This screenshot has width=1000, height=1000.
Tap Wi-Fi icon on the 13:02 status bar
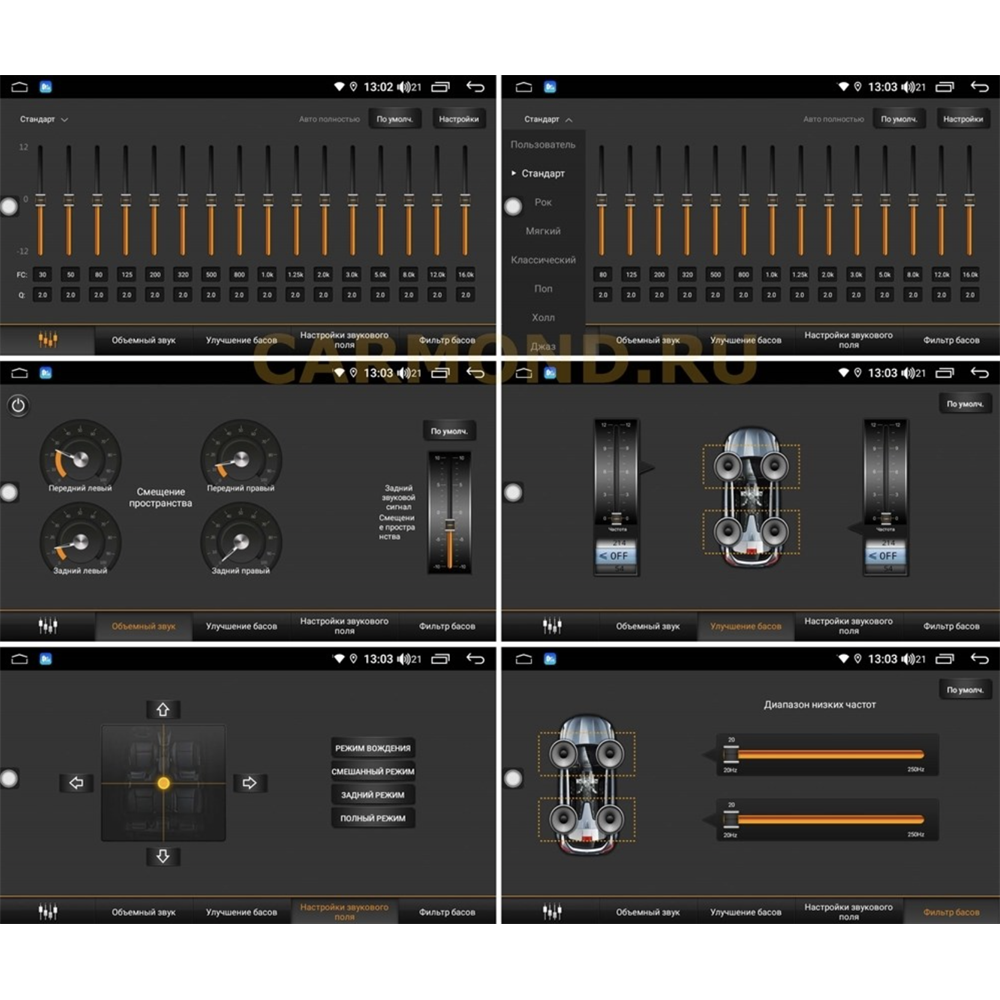(339, 87)
